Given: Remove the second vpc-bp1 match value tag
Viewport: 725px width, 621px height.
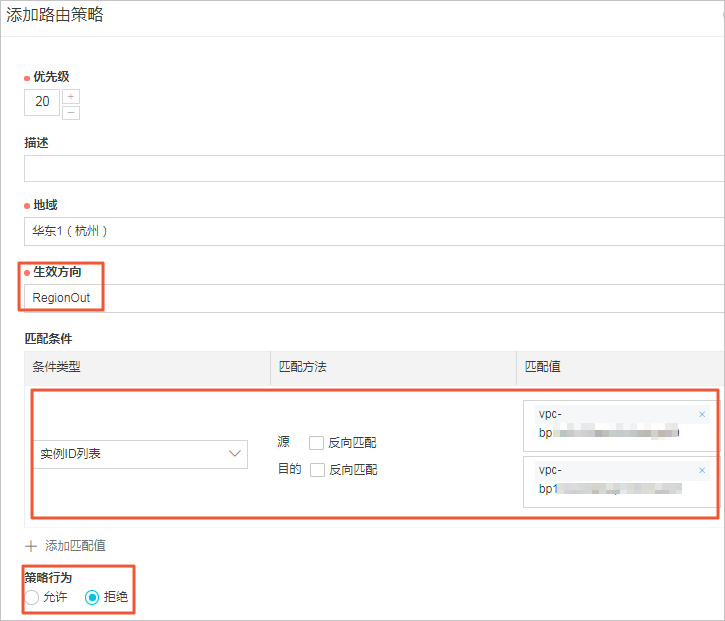Looking at the screenshot, I should 702,470.
